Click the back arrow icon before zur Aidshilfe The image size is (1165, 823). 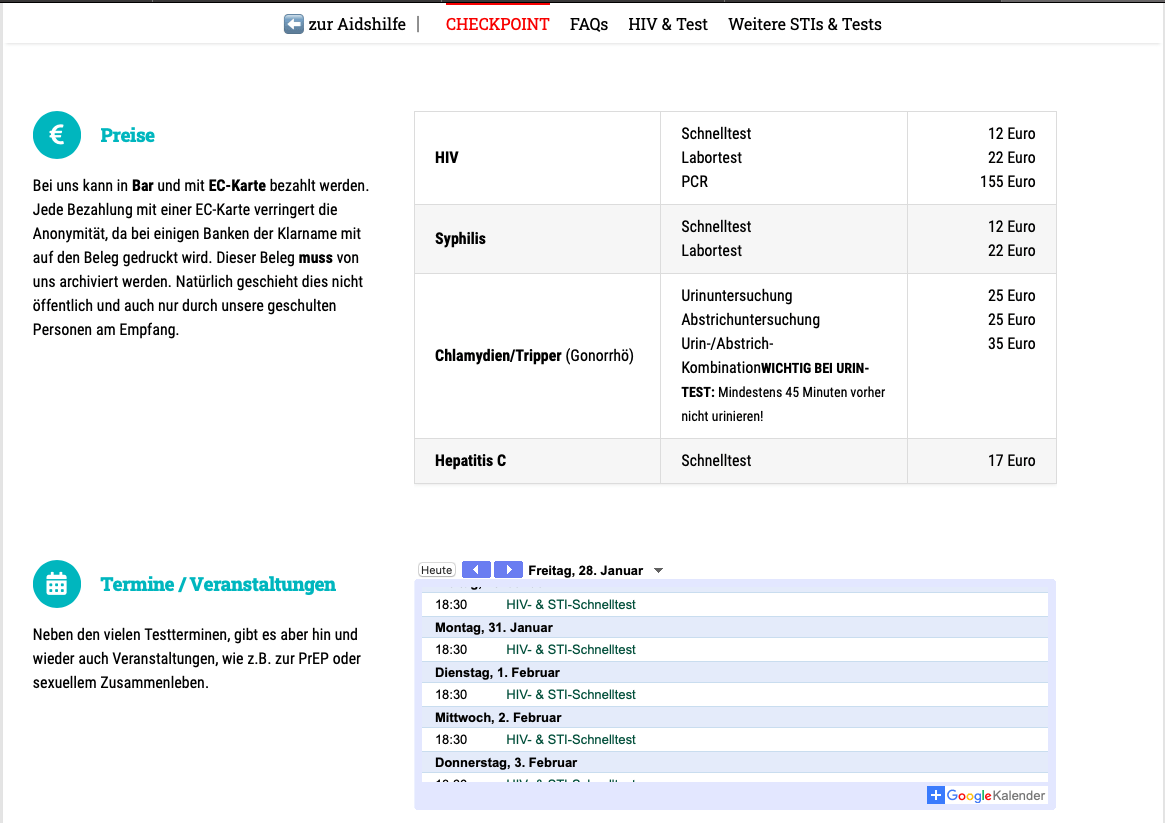(293, 24)
